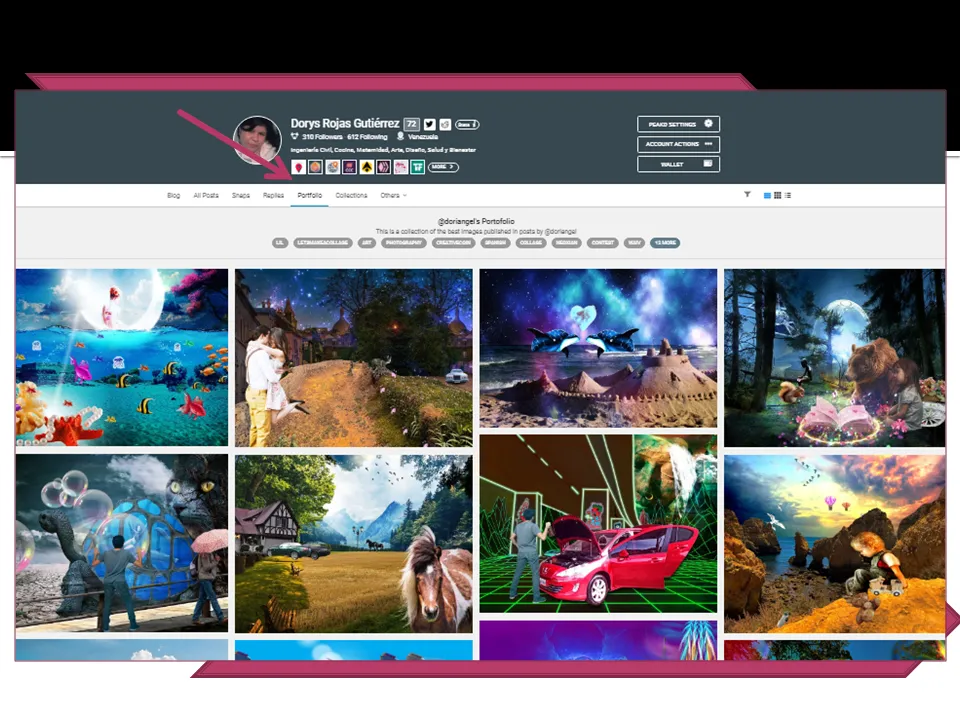Filter by the NEOXIAN tag
The width and height of the screenshot is (960, 720).
pos(567,243)
